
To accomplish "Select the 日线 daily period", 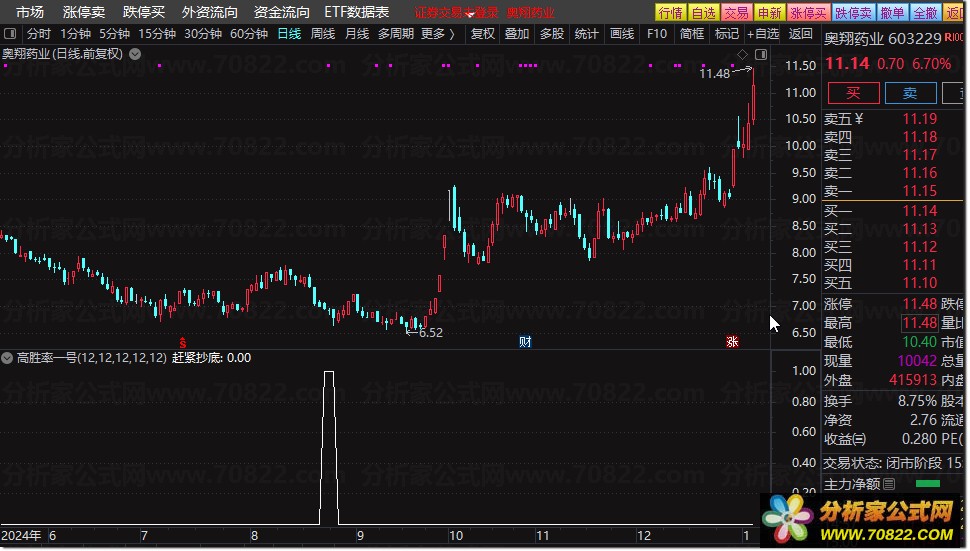I will pyautogui.click(x=289, y=33).
